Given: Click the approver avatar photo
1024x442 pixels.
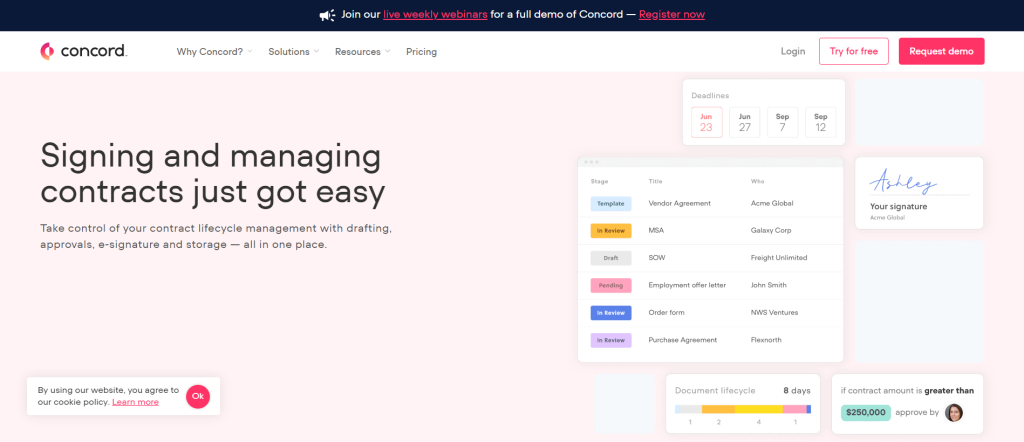Looking at the screenshot, I should click(954, 412).
